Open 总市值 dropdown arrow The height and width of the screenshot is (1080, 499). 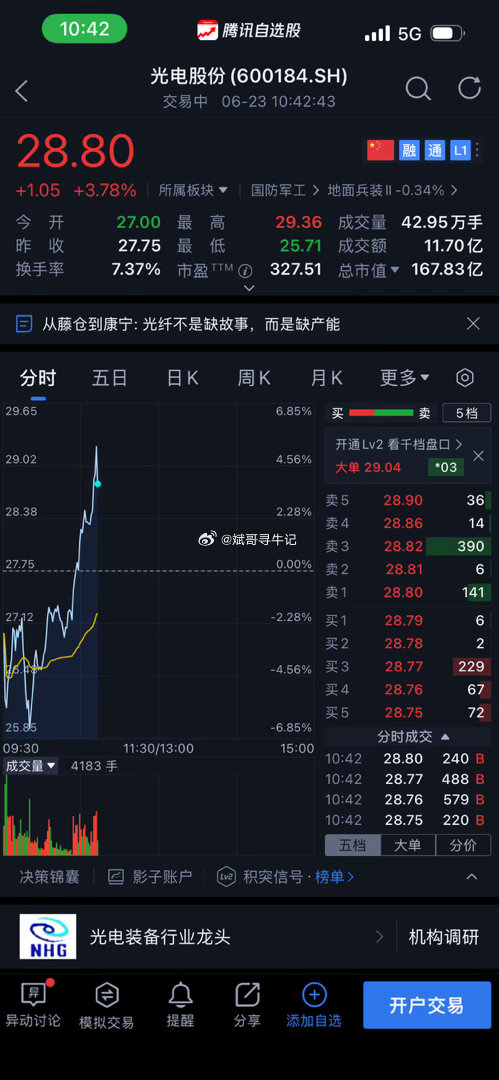(x=395, y=270)
